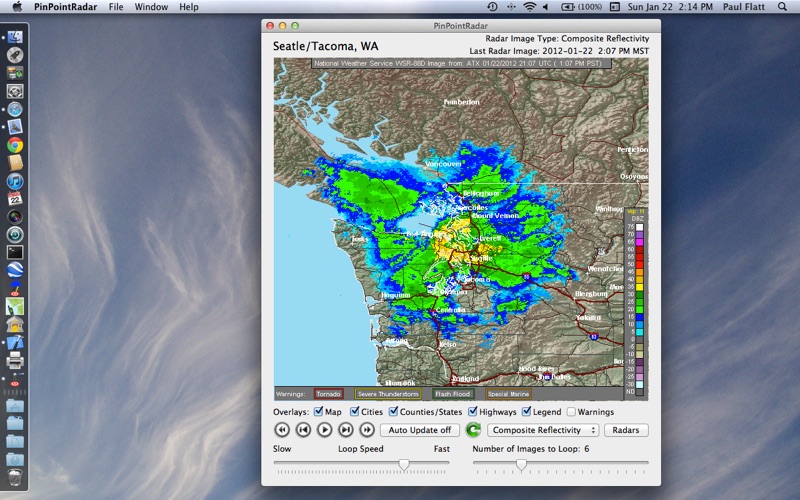Open the Applications folder in Dock
Viewport: 800px width, 500px height.
pos(15,406)
